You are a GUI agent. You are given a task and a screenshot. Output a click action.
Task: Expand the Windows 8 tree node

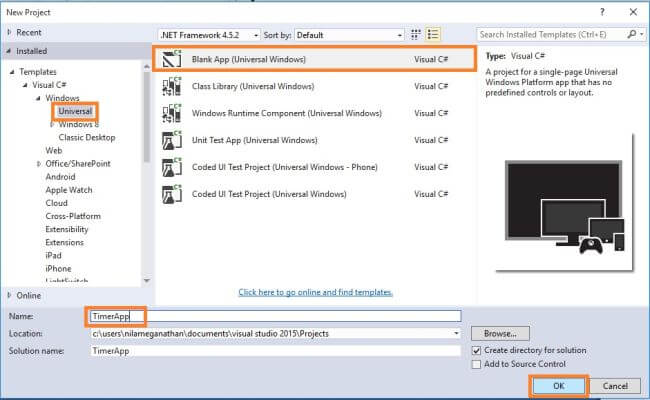click(52, 124)
